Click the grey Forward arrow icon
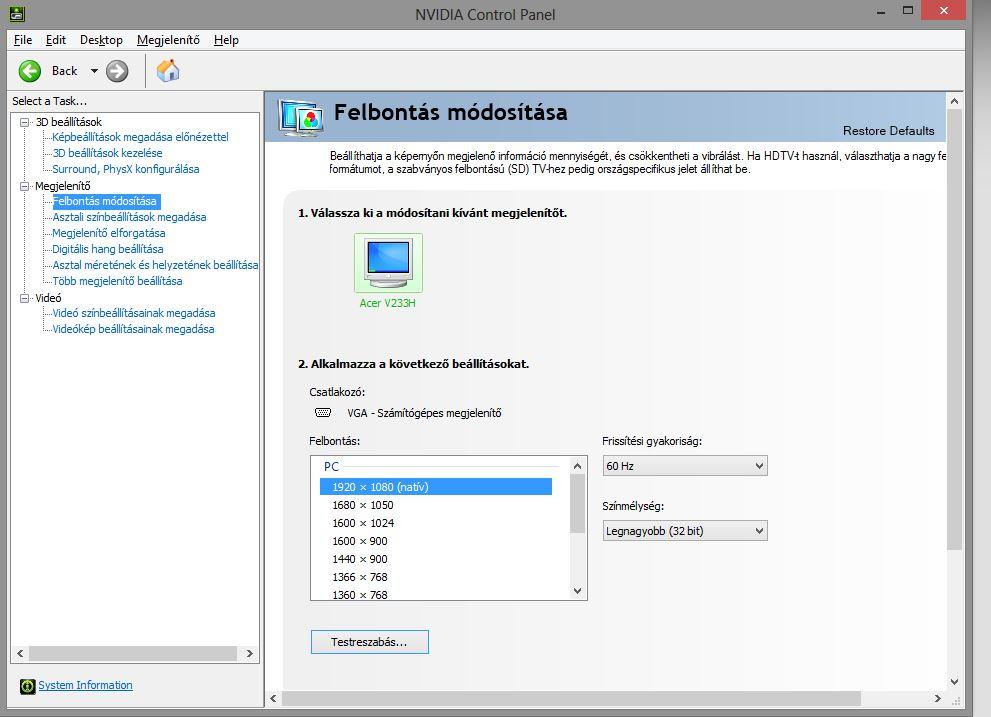The height and width of the screenshot is (717, 991). point(117,71)
